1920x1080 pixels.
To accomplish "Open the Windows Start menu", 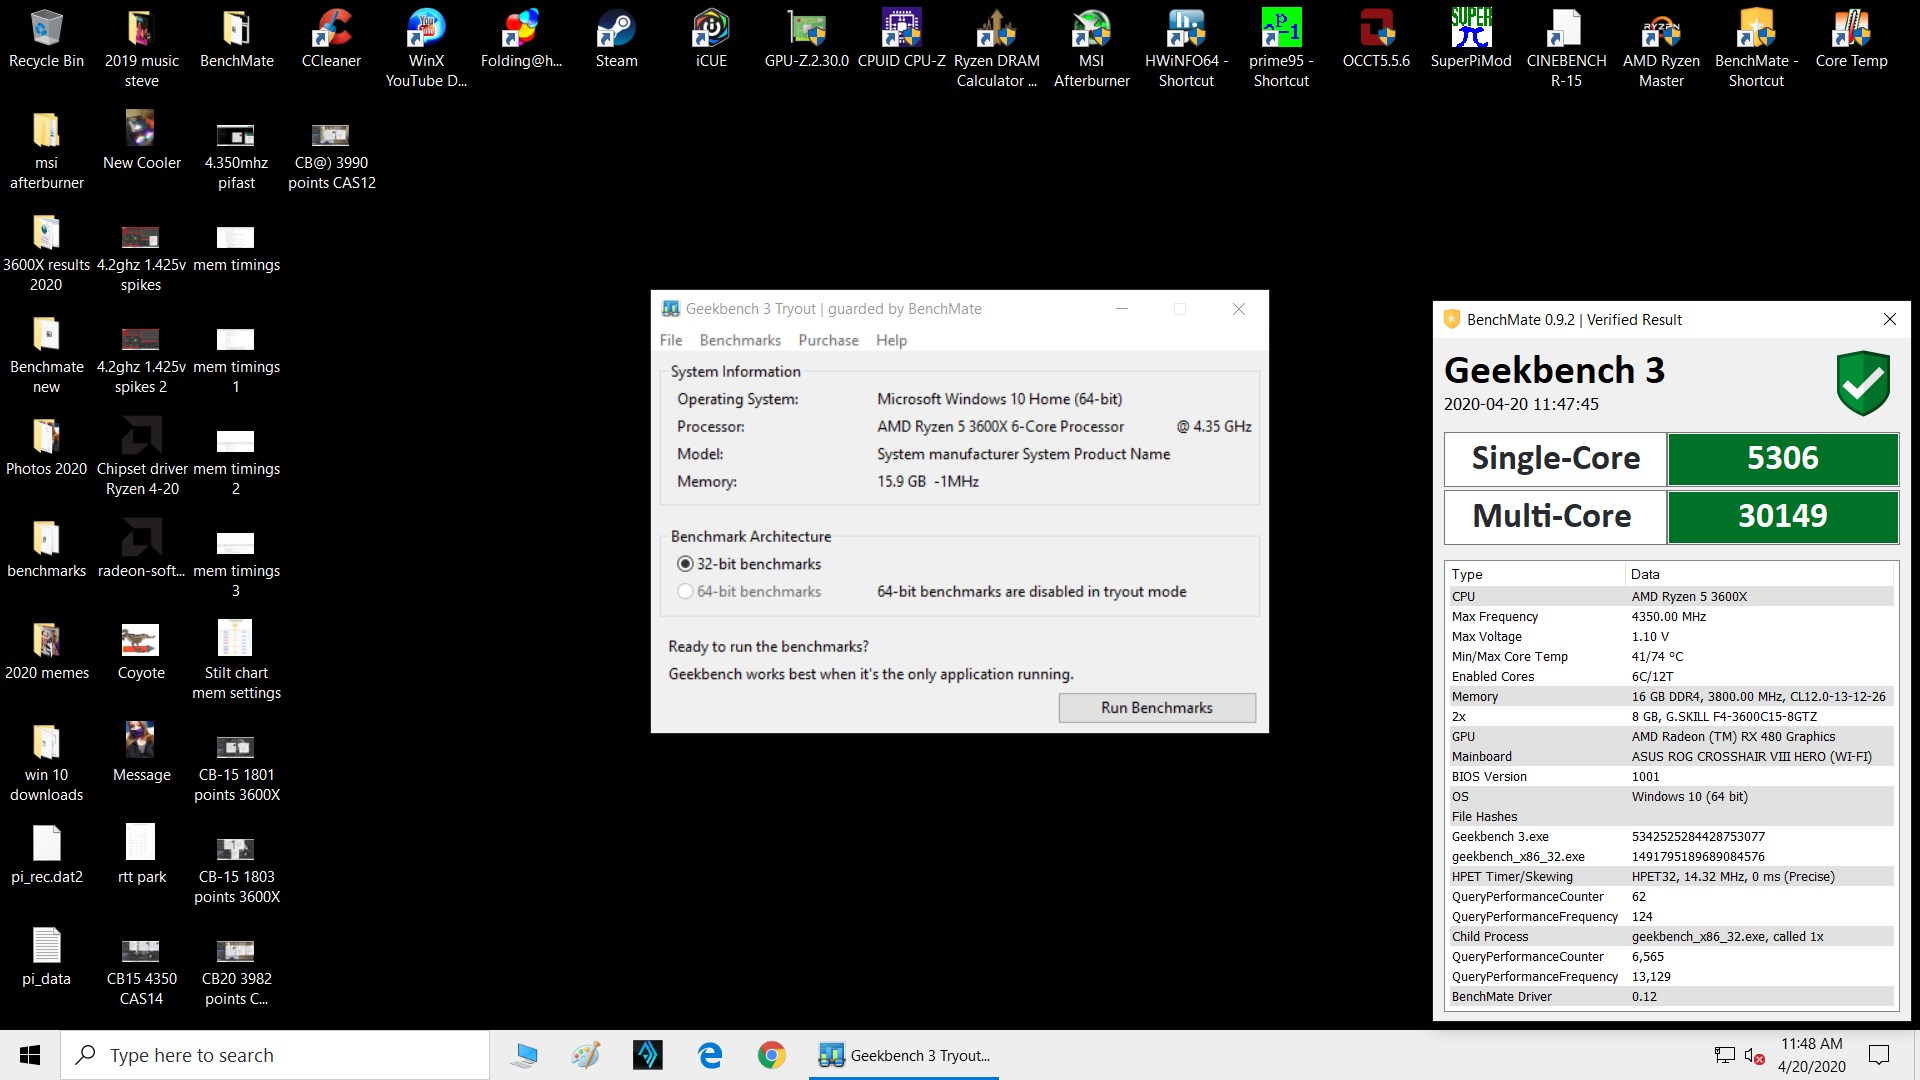I will [30, 1055].
